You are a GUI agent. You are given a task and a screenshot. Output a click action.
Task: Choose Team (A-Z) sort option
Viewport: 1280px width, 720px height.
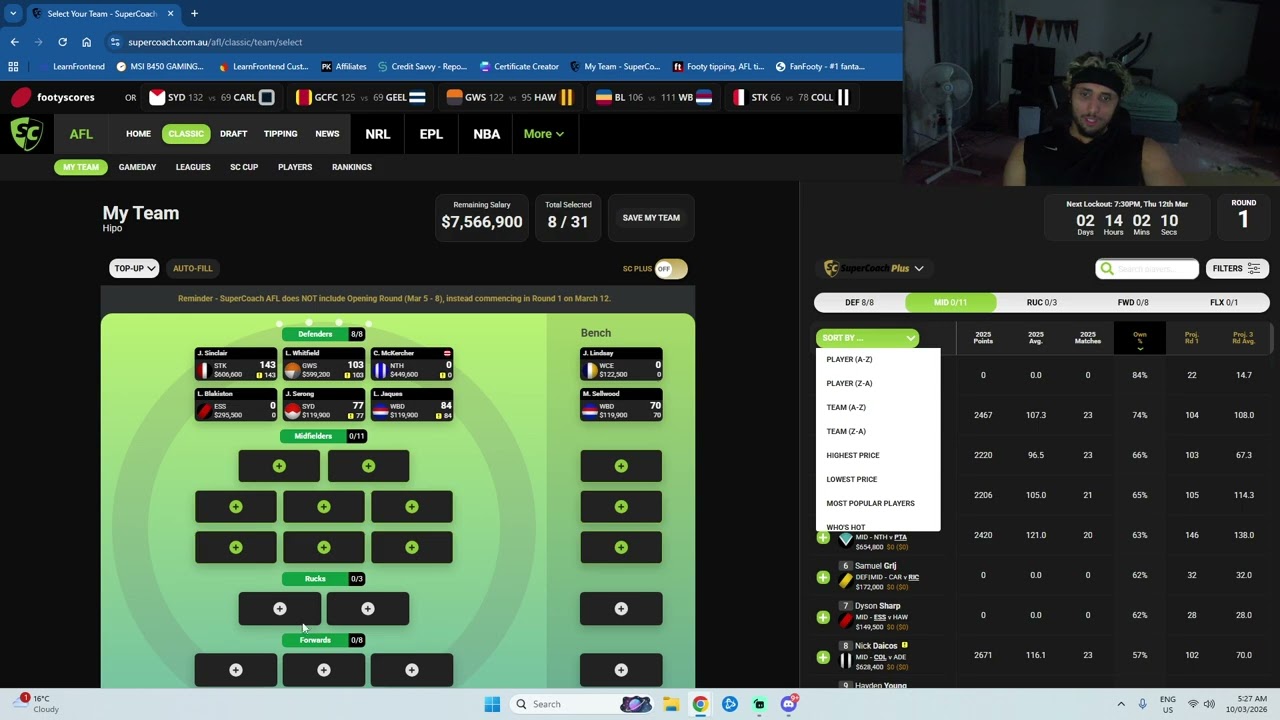846,407
